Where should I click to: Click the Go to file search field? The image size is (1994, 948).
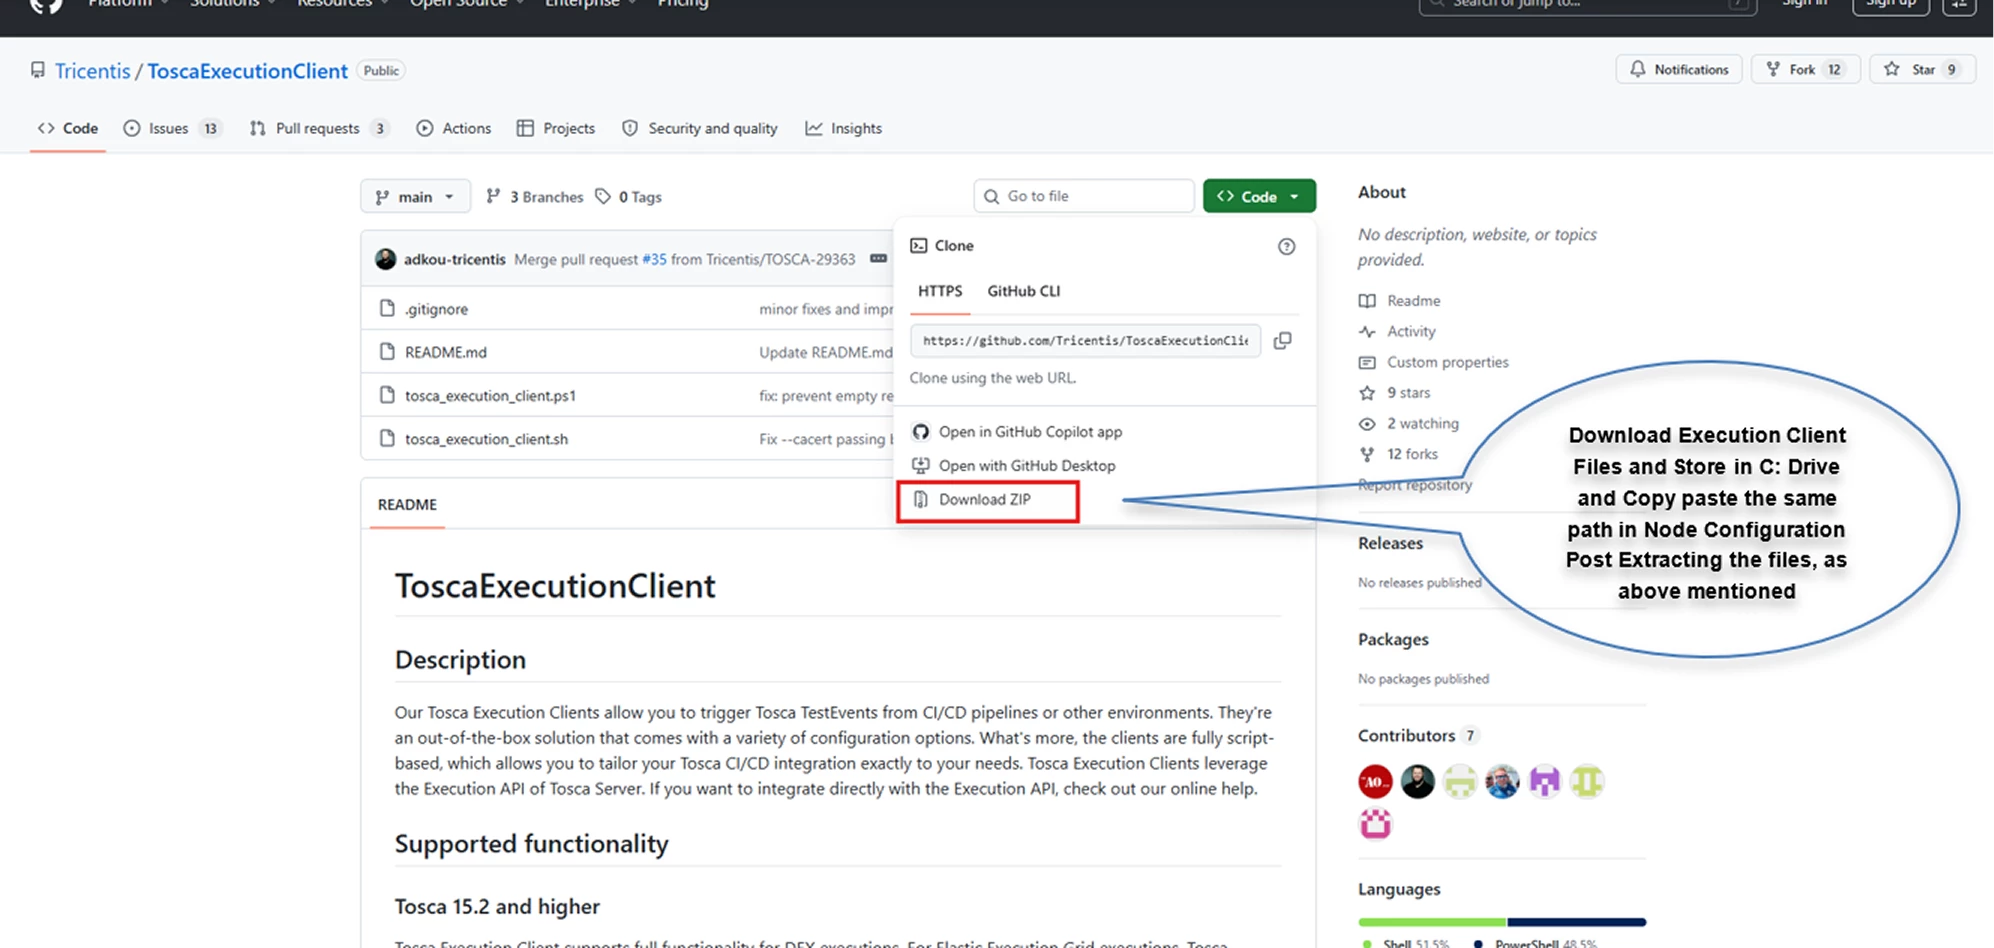tap(1084, 196)
